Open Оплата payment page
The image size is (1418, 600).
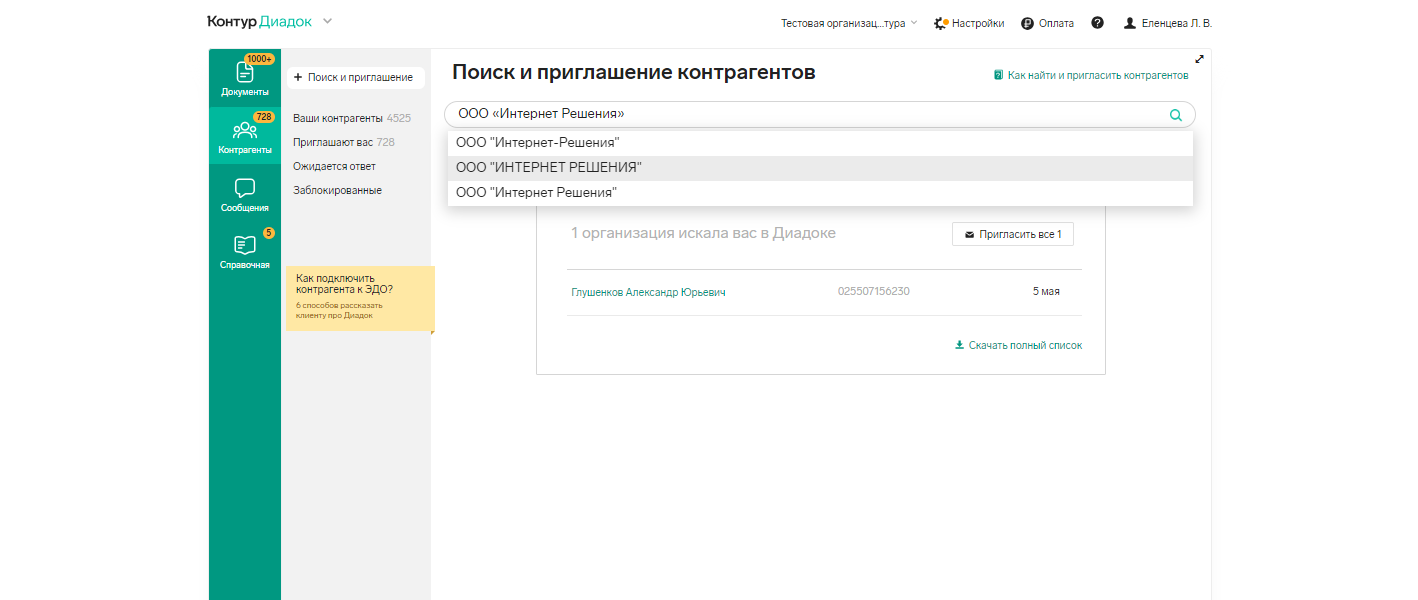coord(1047,23)
